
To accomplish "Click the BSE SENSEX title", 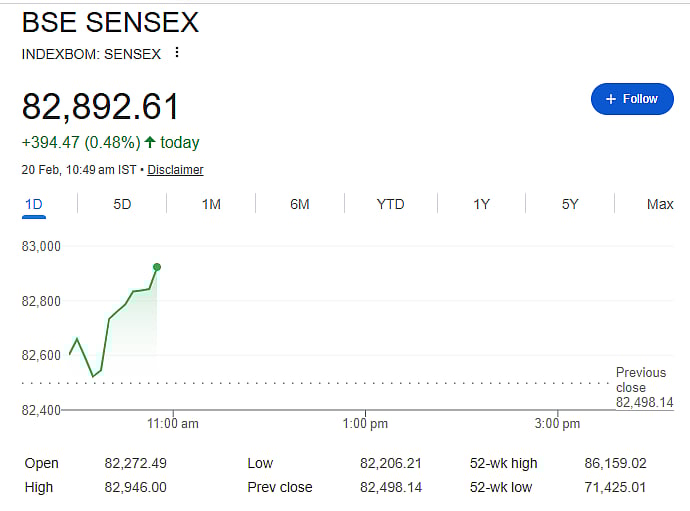I will coord(110,22).
